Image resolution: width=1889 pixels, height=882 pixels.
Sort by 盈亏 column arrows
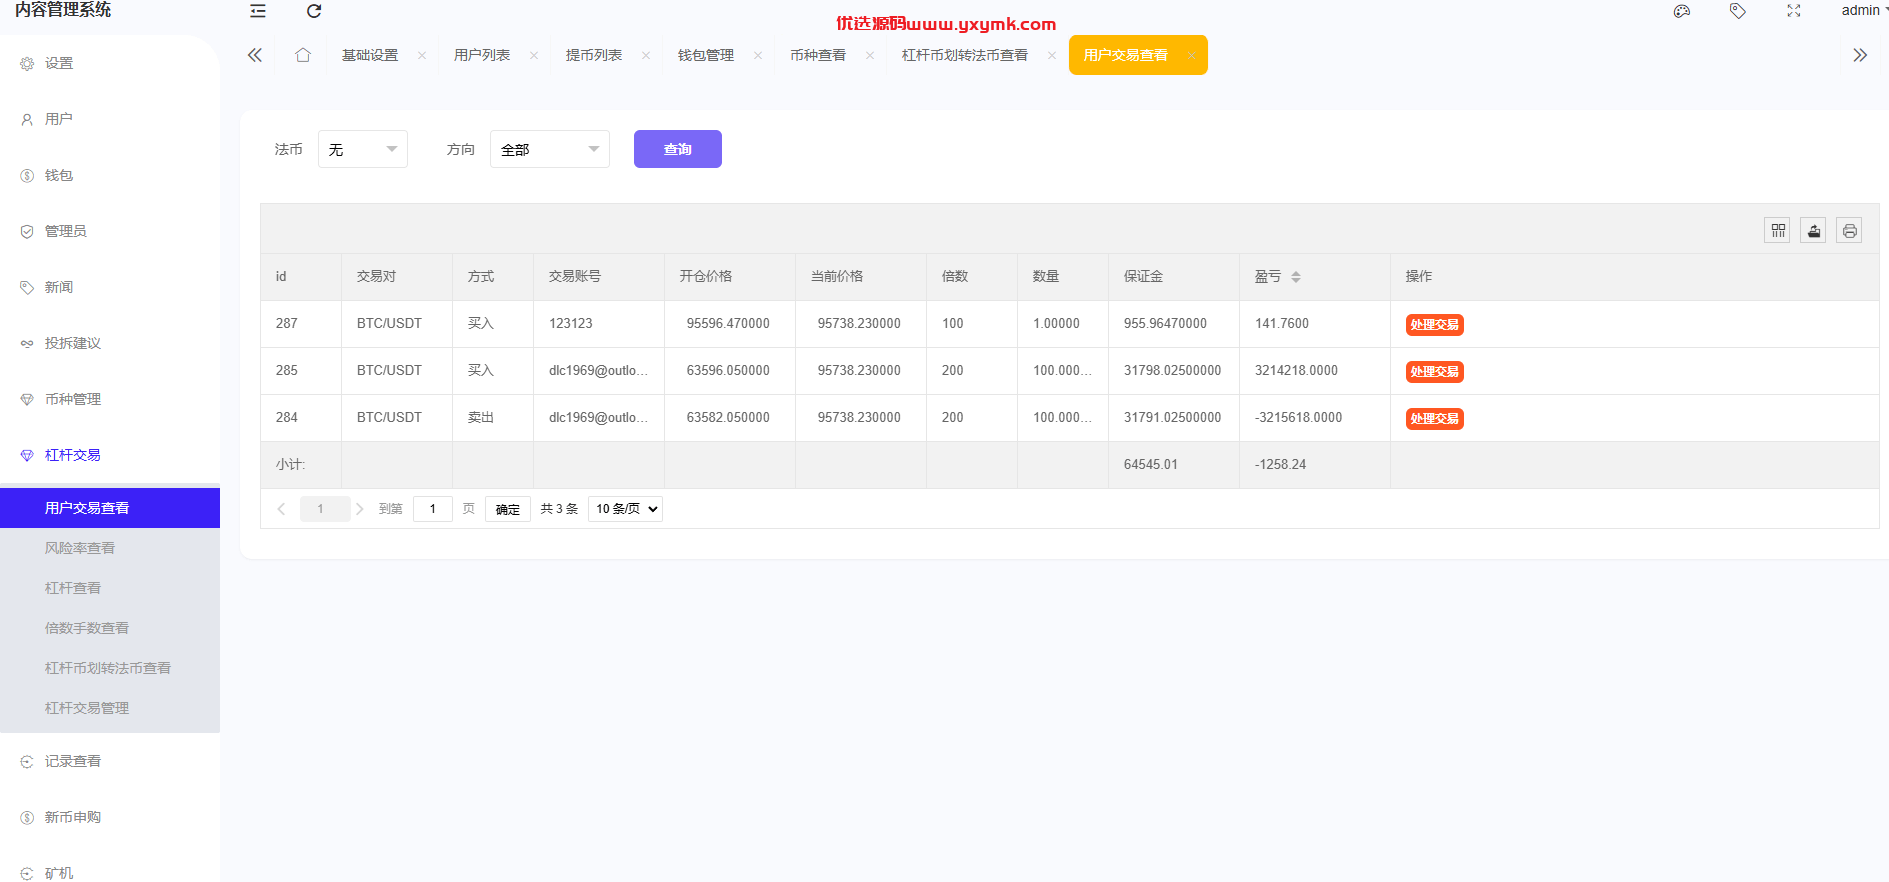[1296, 277]
